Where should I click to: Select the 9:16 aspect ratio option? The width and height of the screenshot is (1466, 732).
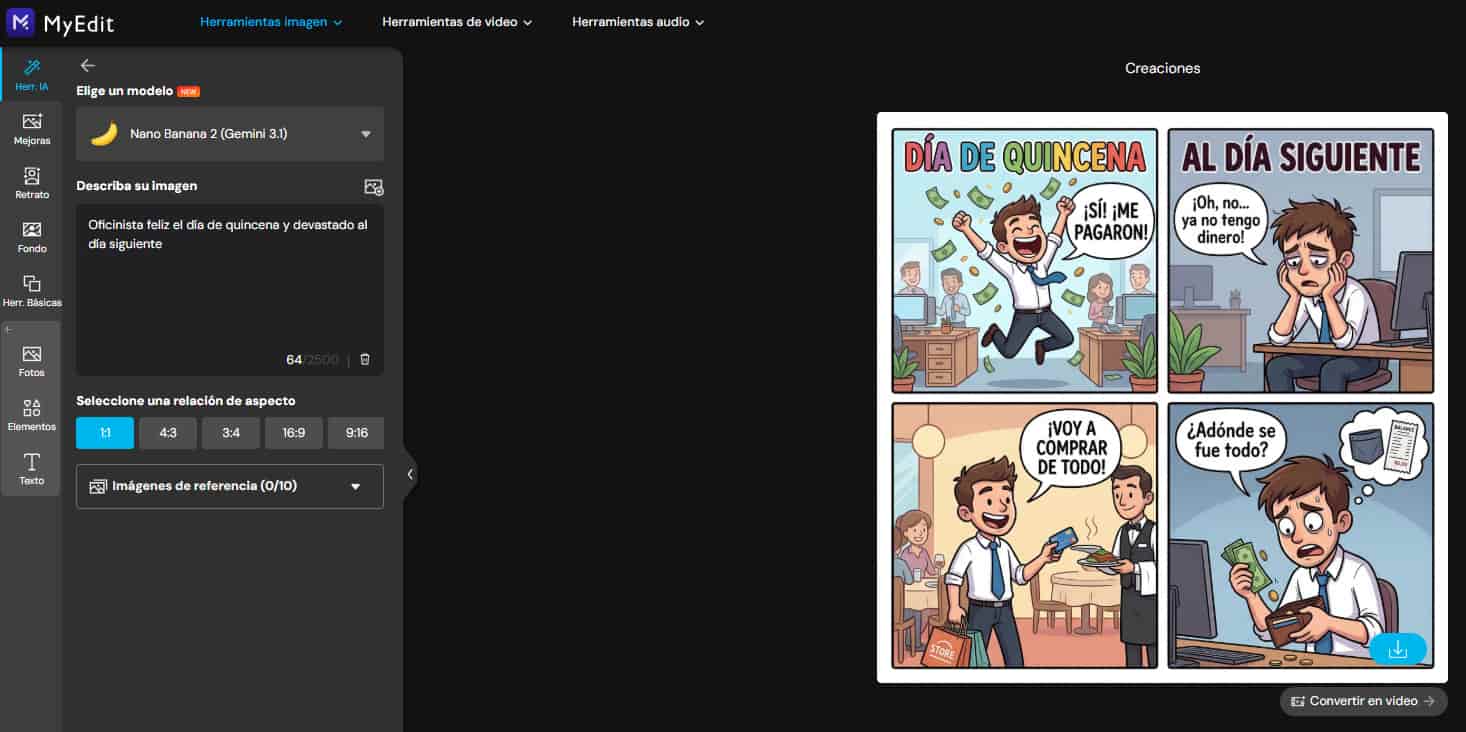(x=356, y=433)
